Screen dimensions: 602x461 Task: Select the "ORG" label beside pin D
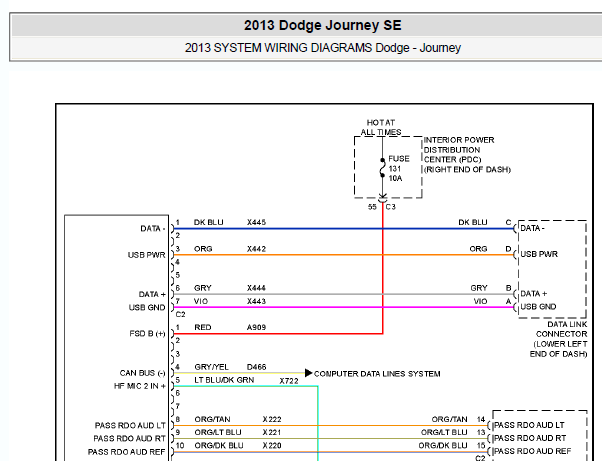(478, 249)
